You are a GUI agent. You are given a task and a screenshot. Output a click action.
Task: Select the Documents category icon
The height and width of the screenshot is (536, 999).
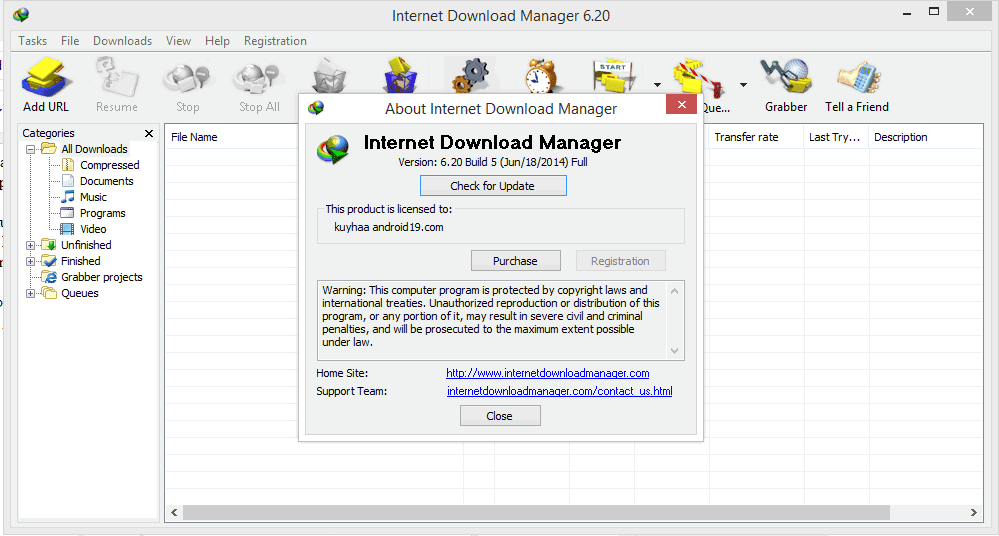point(68,180)
